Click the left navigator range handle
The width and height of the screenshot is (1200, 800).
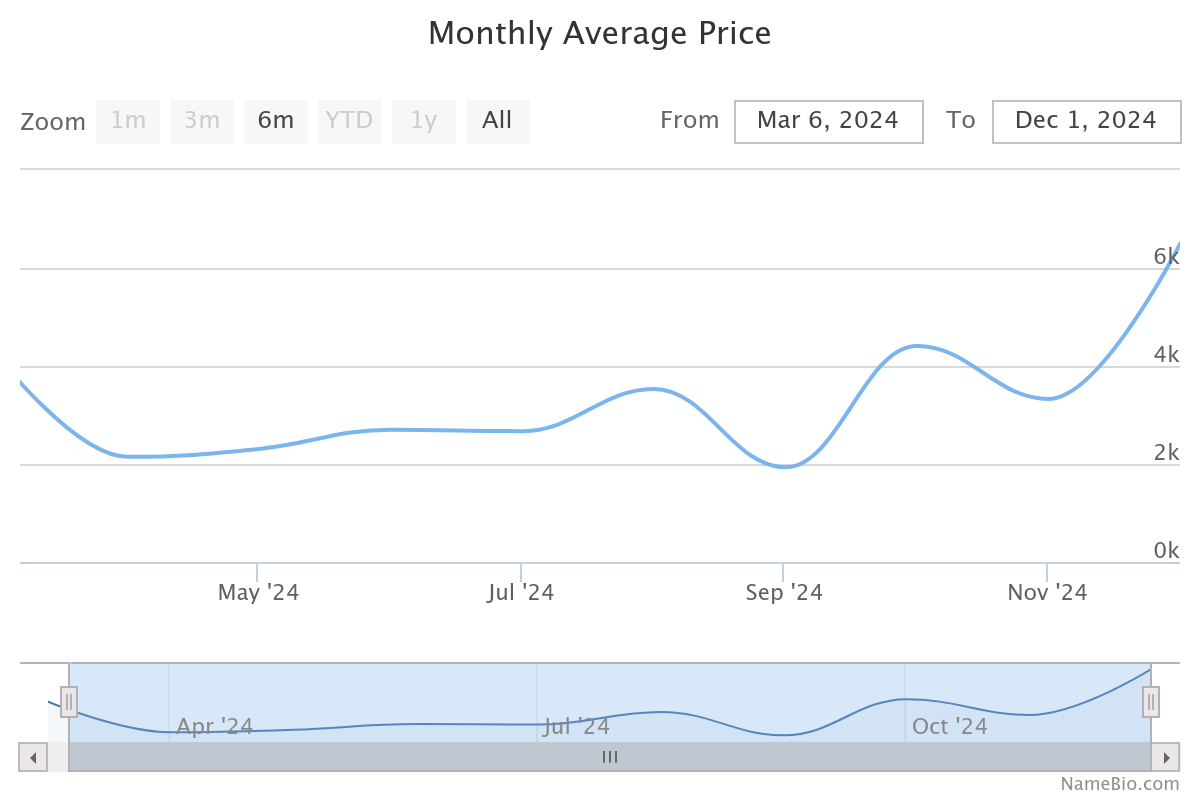coord(69,702)
